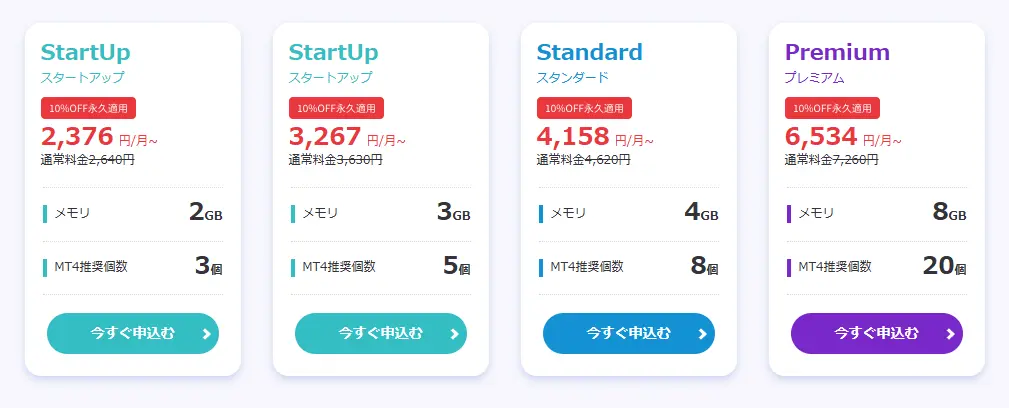This screenshot has height=408, width=1009.
Task: Apply for the 2GB StartUp plan
Action: (x=132, y=333)
